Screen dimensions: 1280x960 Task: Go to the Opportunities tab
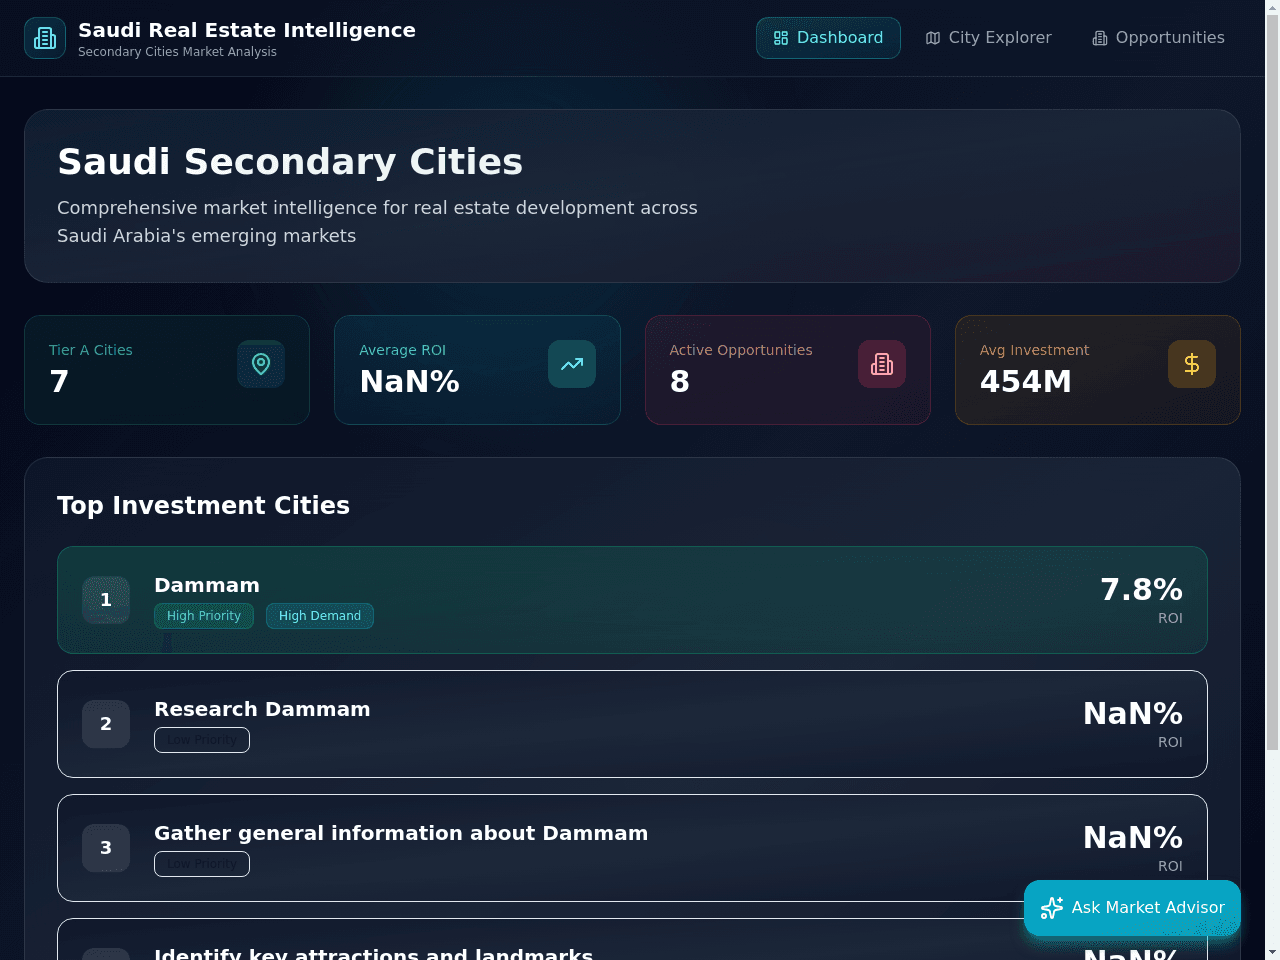coord(1158,38)
